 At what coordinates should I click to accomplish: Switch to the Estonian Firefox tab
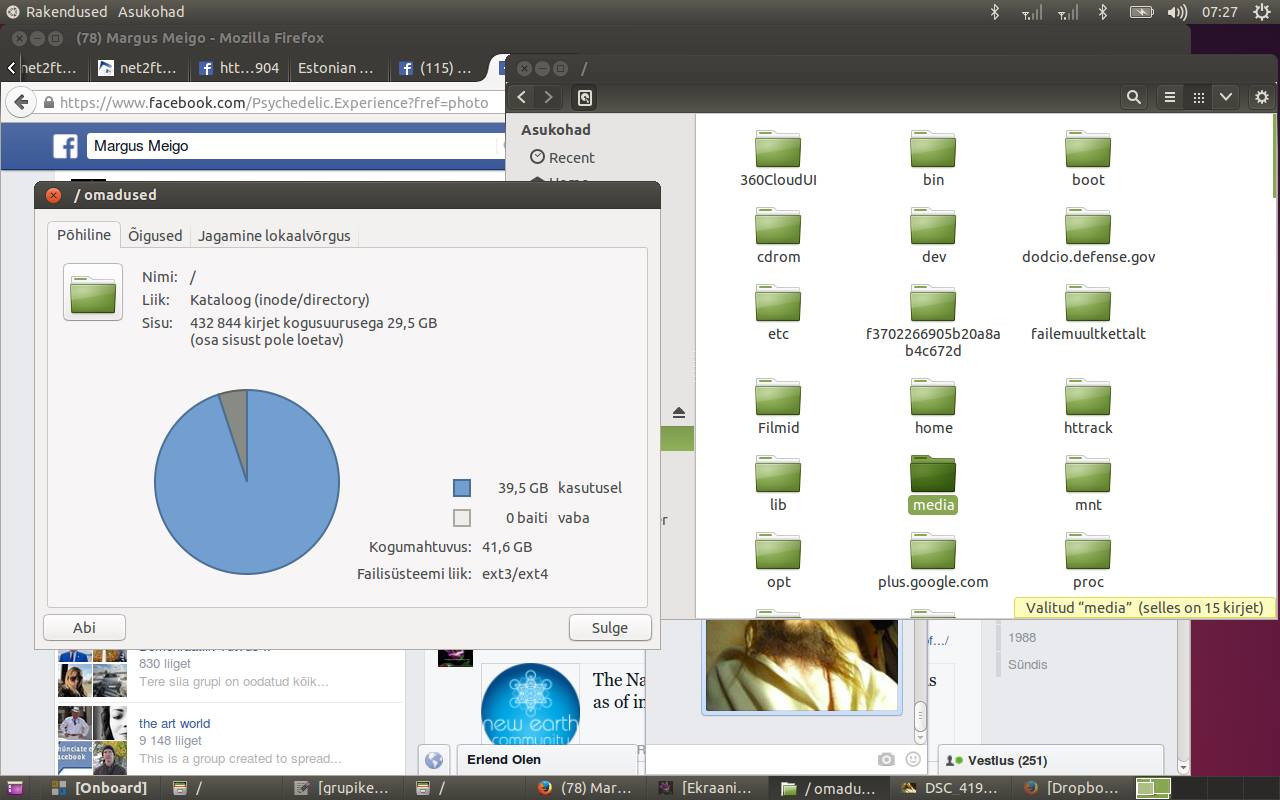coord(336,68)
